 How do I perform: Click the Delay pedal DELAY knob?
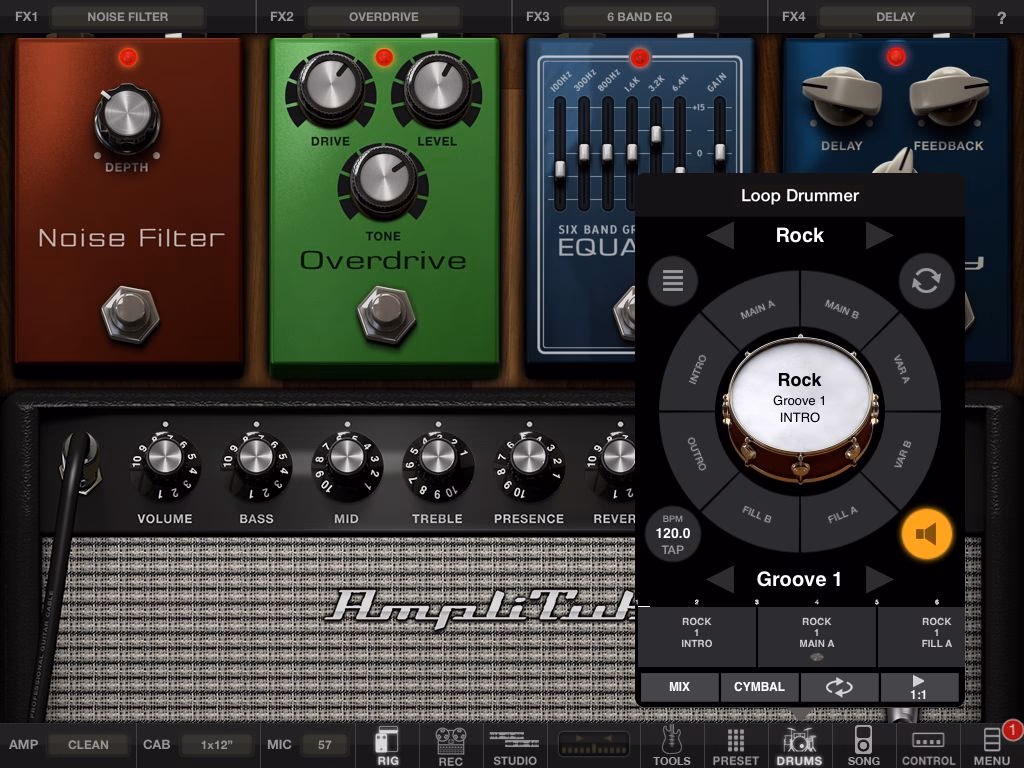(x=841, y=95)
